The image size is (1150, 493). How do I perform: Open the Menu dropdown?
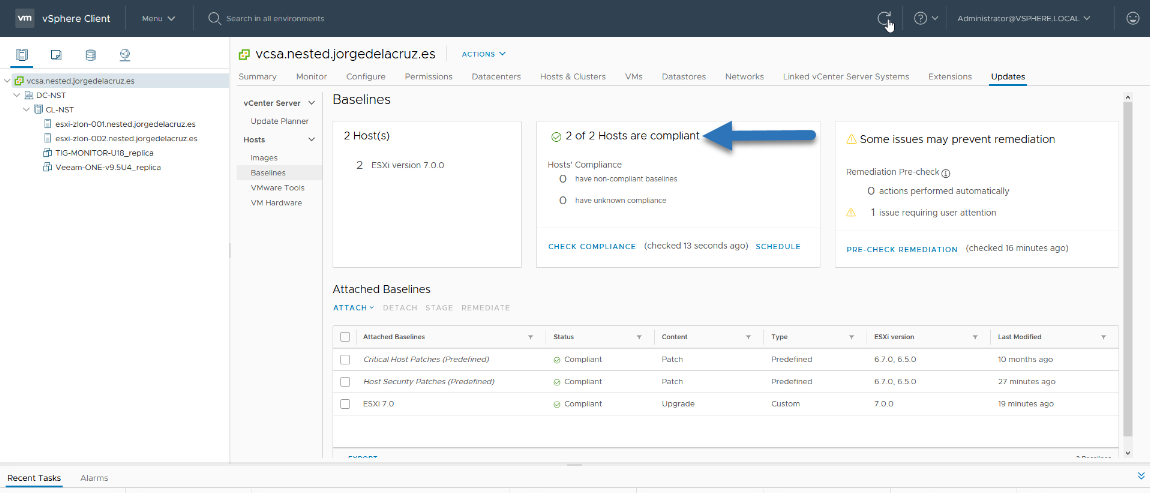point(158,18)
